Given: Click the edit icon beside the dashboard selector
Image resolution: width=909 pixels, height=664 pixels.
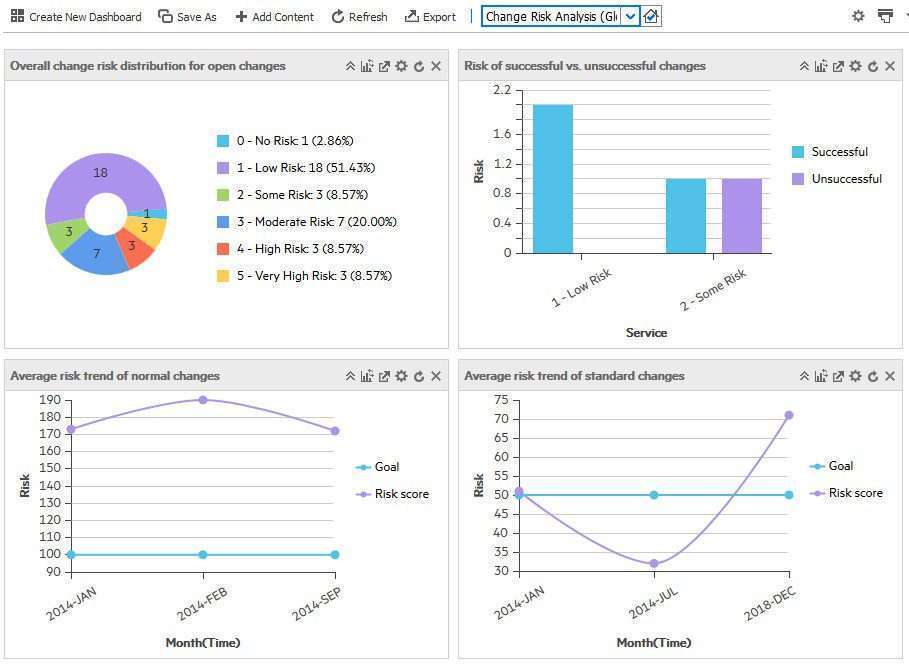Looking at the screenshot, I should point(651,17).
